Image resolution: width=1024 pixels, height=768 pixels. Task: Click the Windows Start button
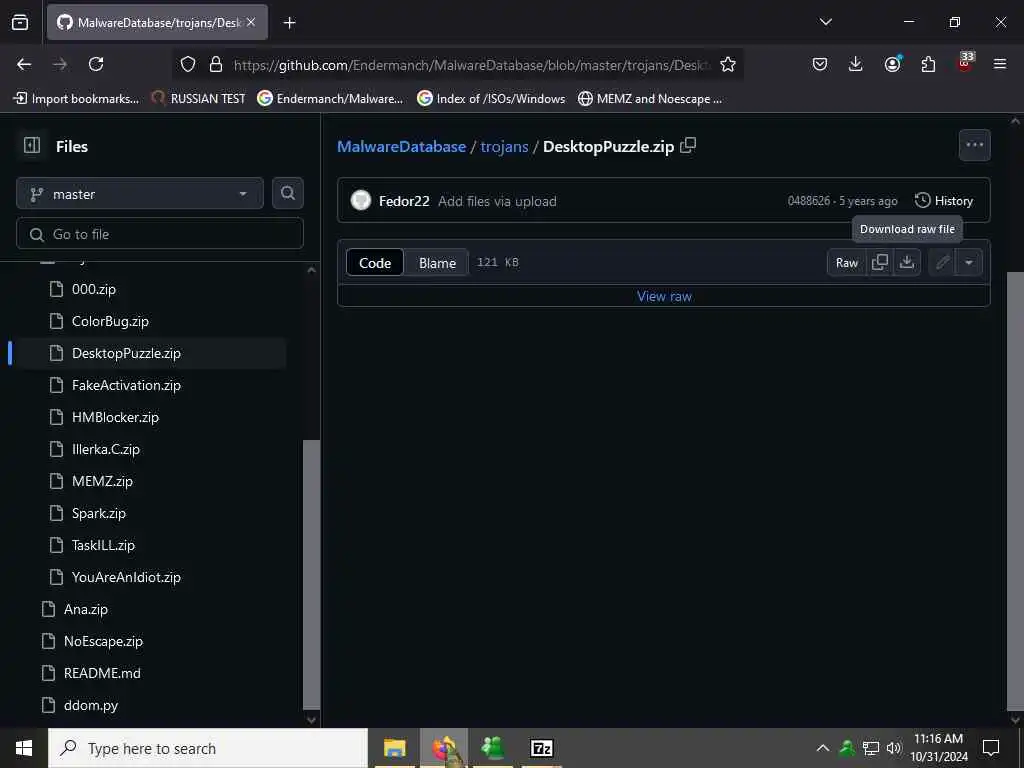24,748
